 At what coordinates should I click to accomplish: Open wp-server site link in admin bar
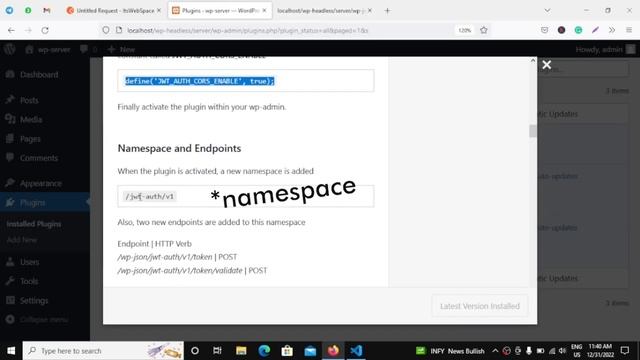48,49
